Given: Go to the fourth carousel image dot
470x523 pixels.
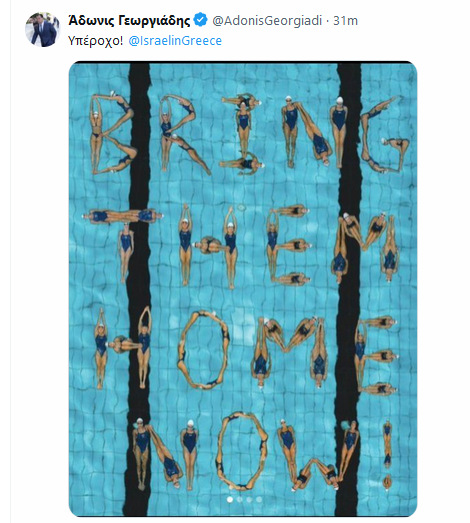Looking at the screenshot, I should (259, 499).
